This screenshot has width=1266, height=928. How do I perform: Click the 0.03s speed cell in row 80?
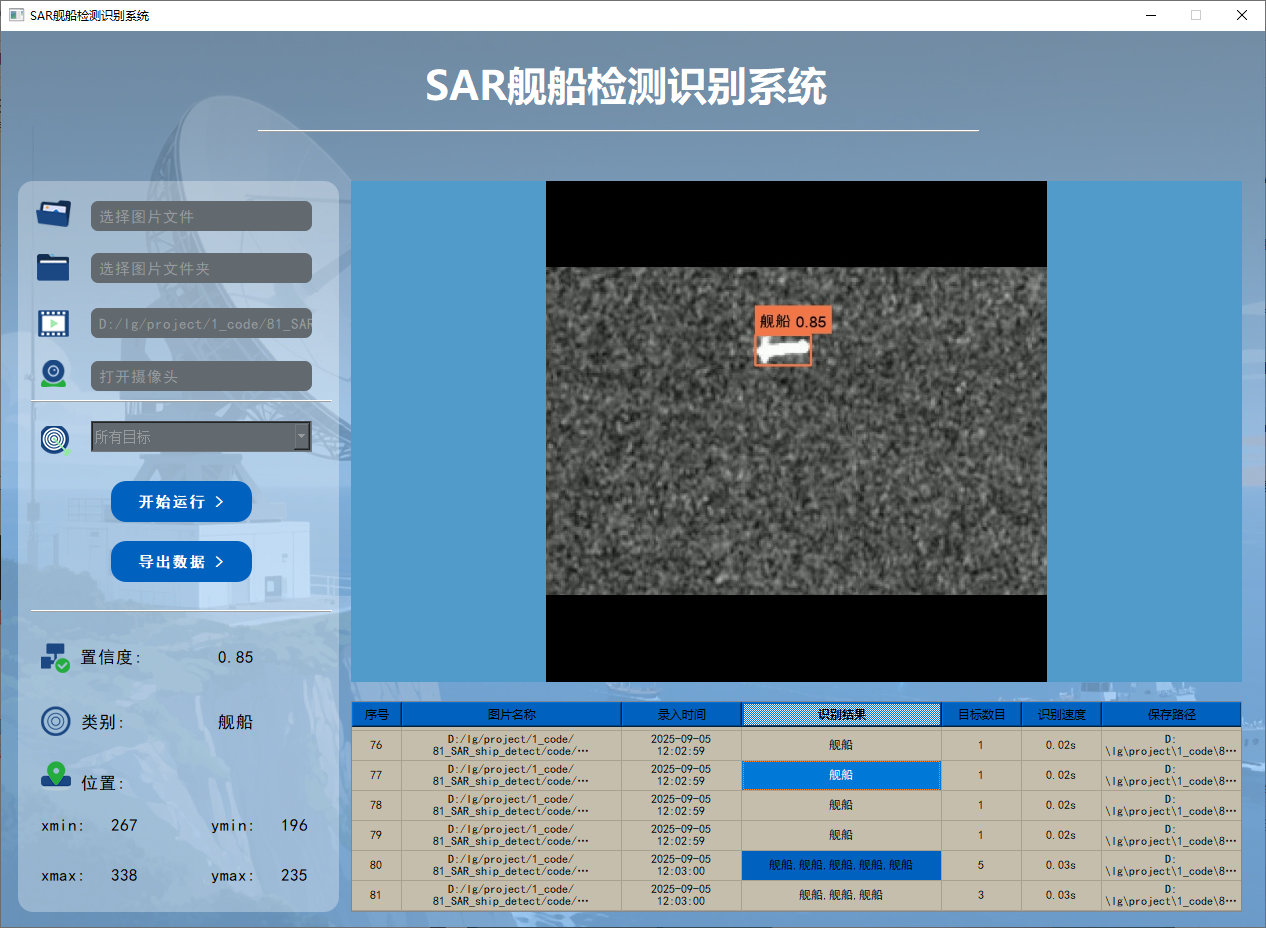point(1061,865)
